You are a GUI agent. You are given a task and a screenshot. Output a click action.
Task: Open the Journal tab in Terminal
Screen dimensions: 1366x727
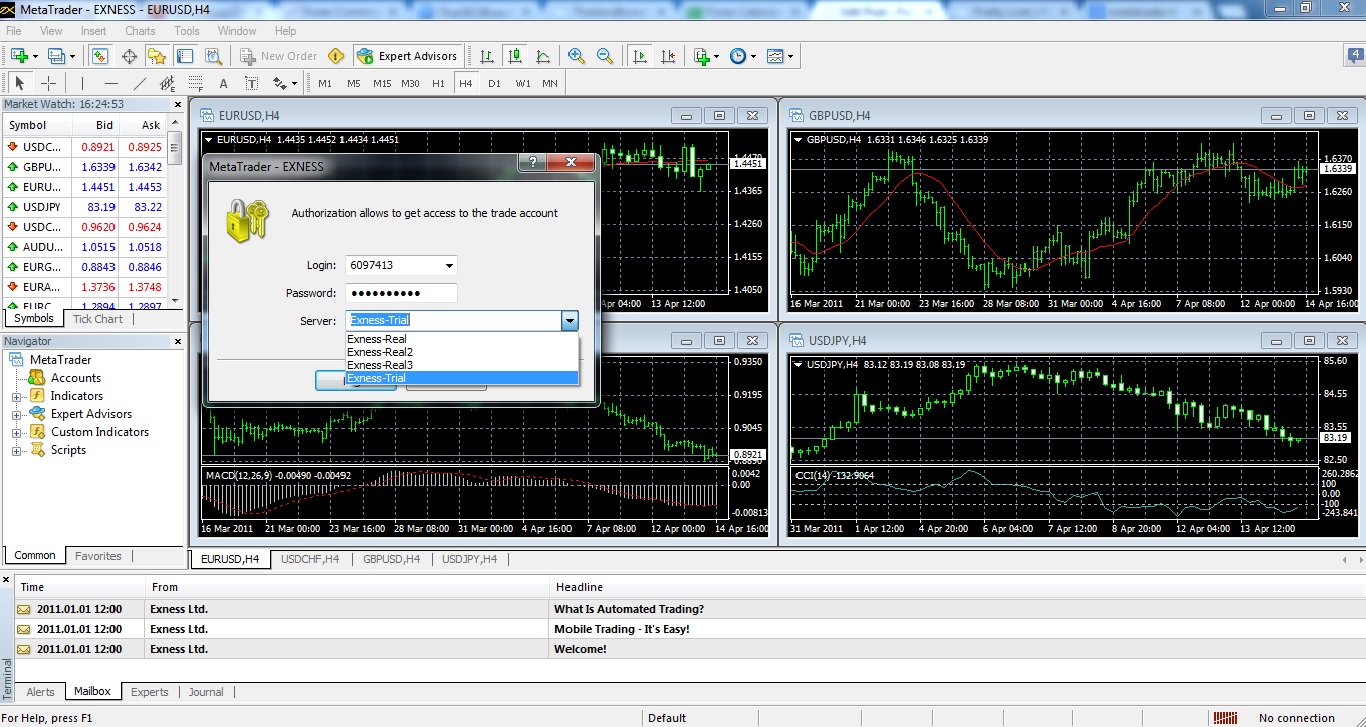pos(206,692)
